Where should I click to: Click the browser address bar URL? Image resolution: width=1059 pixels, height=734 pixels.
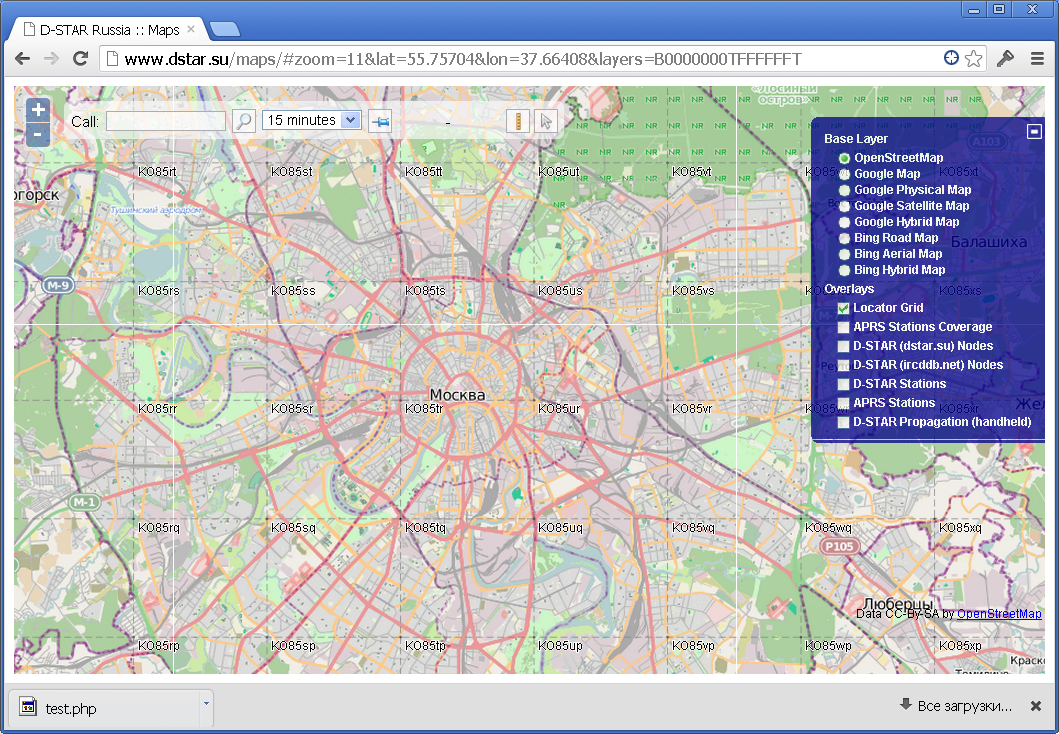(463, 59)
